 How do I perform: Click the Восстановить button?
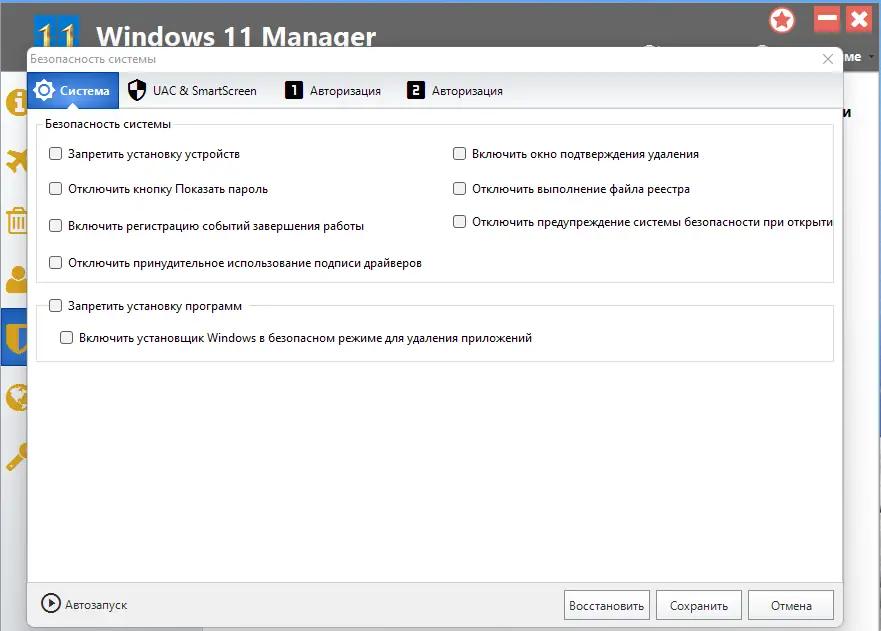[606, 605]
